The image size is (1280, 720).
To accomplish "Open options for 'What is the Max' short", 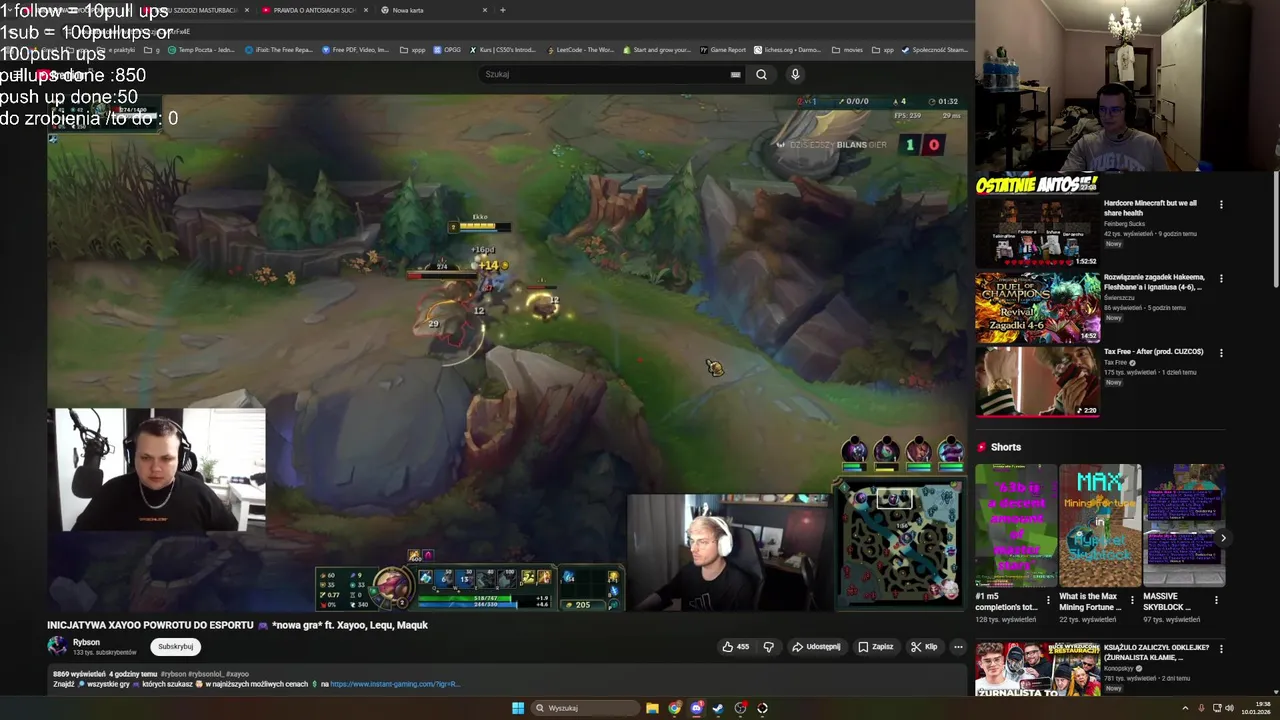I will (x=1133, y=600).
